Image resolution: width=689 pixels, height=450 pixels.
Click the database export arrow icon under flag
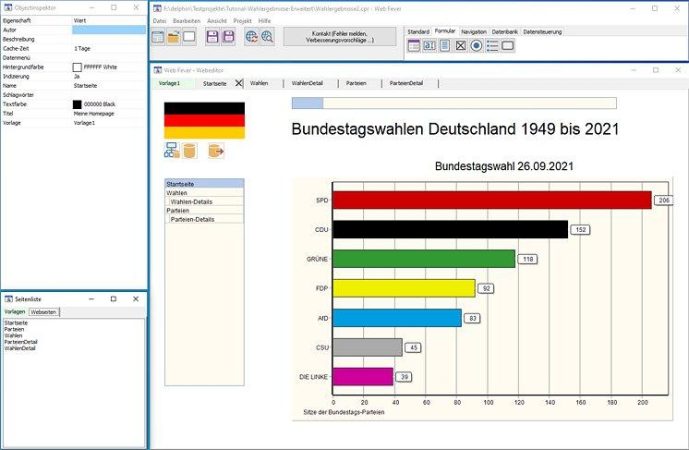point(214,151)
